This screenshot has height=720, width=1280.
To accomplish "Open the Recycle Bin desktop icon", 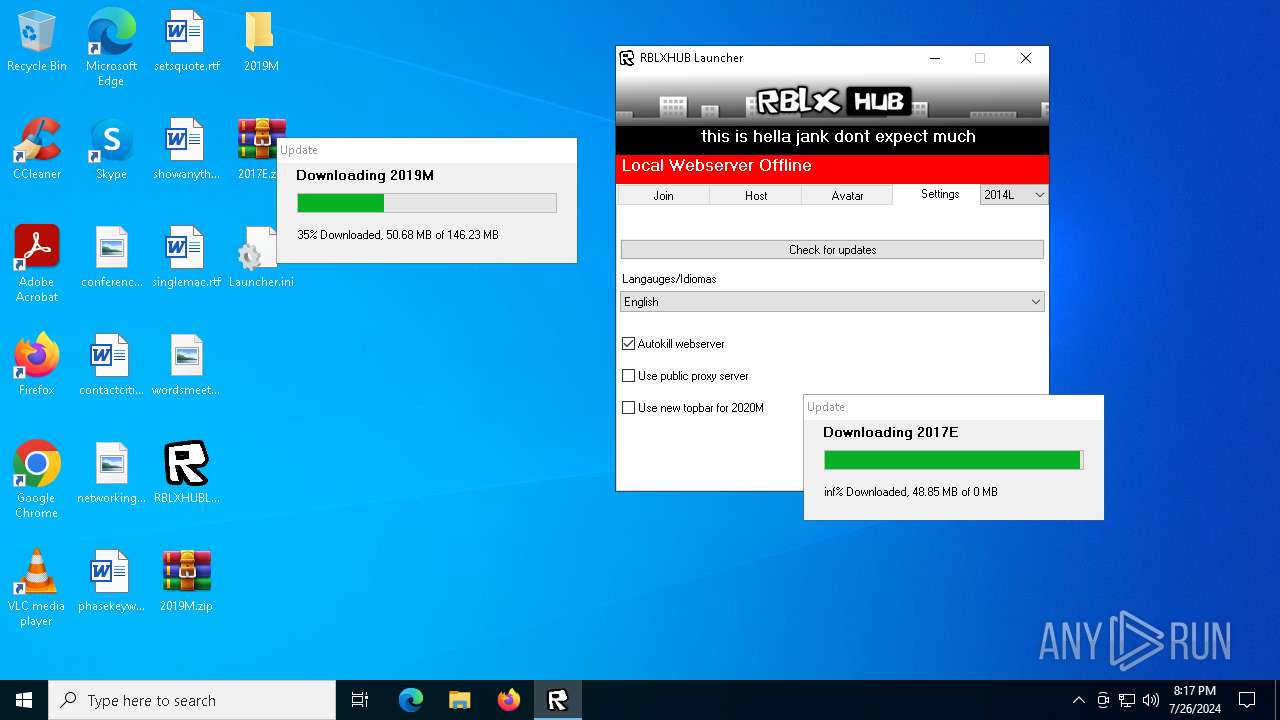I will click(37, 41).
